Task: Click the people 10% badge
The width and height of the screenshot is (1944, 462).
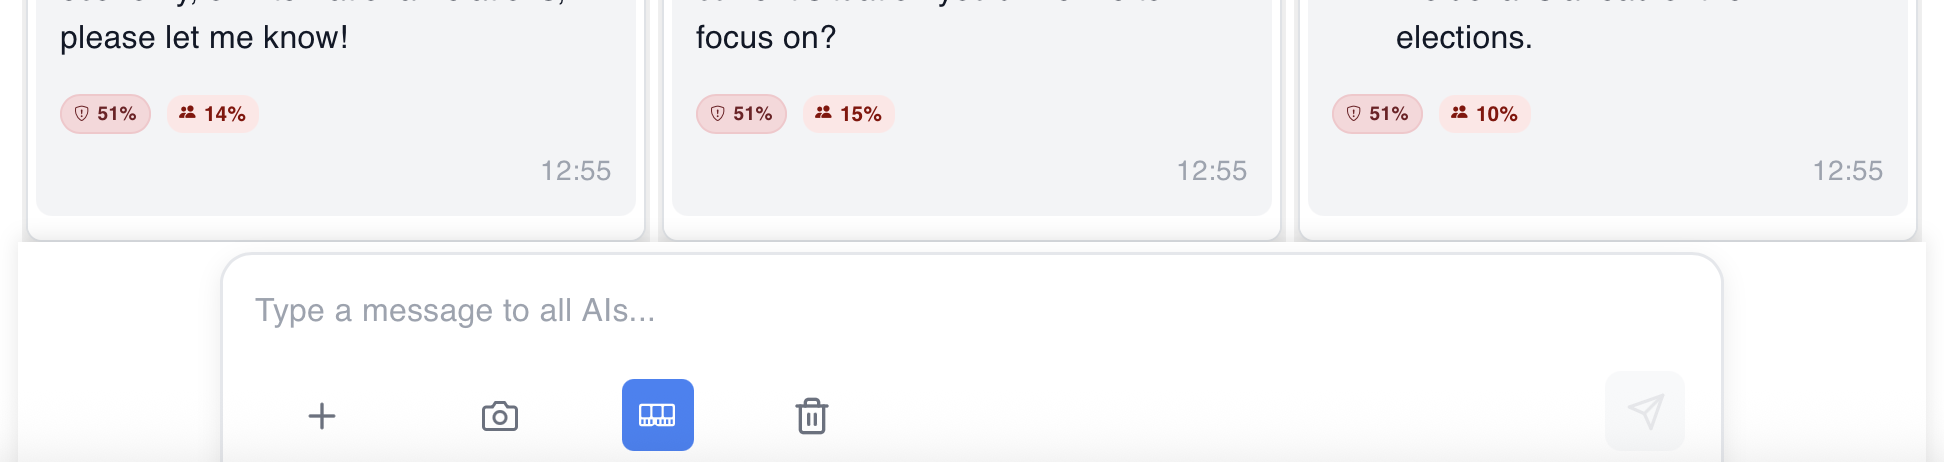Action: coord(1485,114)
